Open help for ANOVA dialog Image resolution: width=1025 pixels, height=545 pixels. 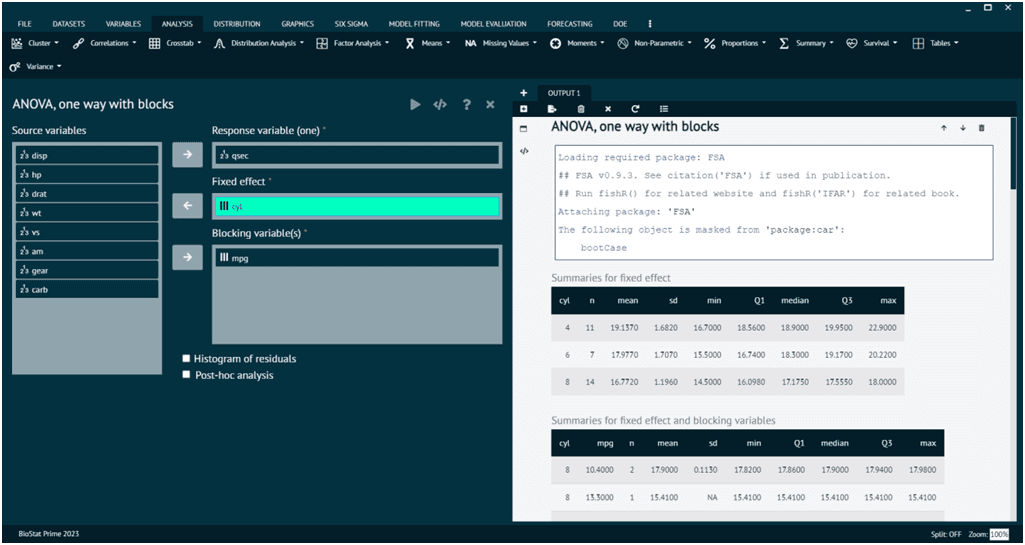coord(466,104)
